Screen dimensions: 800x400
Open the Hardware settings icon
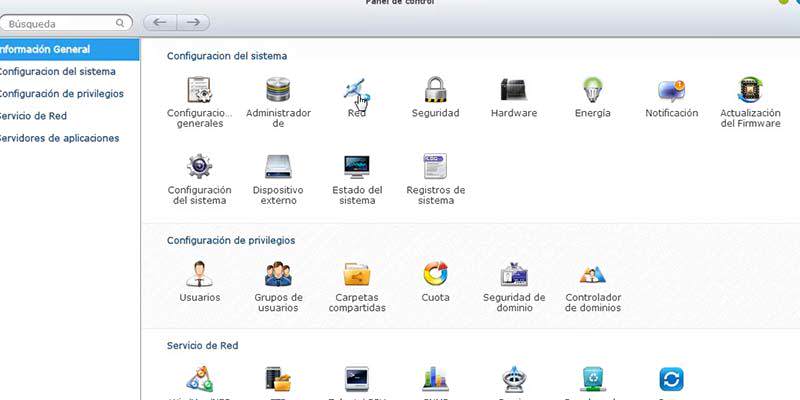(514, 90)
